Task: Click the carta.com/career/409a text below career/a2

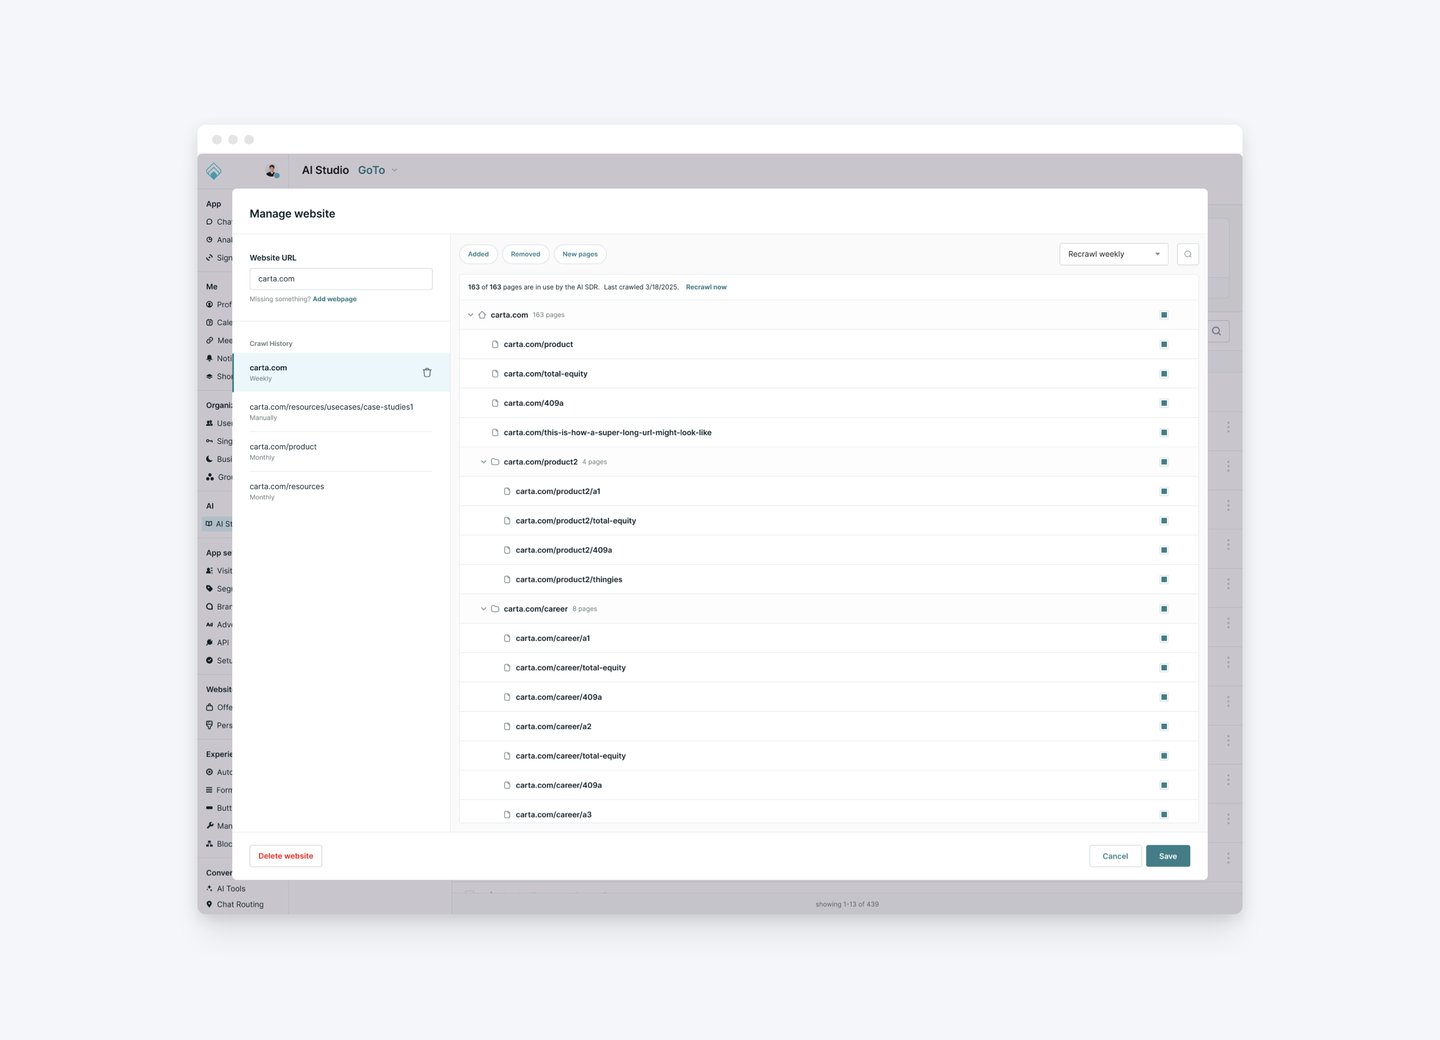Action: (x=559, y=785)
